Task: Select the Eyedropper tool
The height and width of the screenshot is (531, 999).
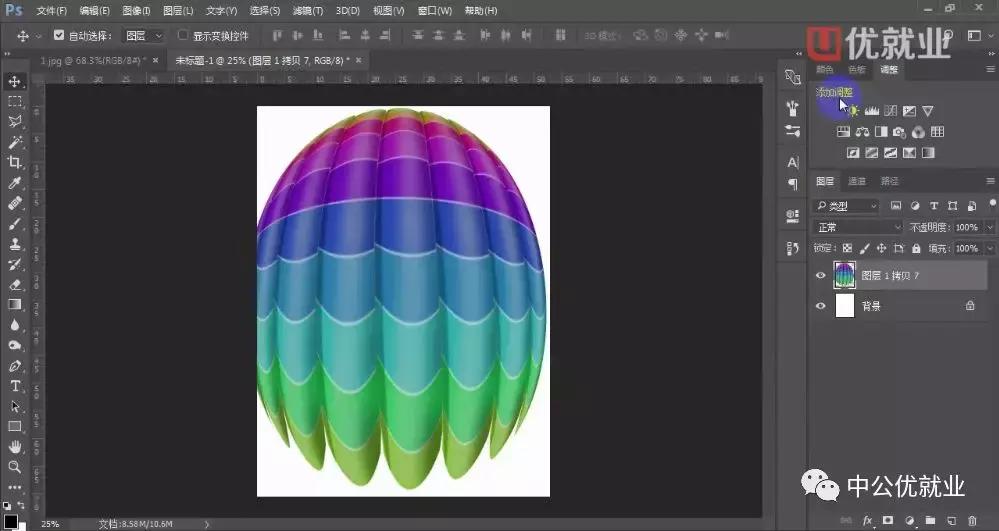Action: click(15, 183)
